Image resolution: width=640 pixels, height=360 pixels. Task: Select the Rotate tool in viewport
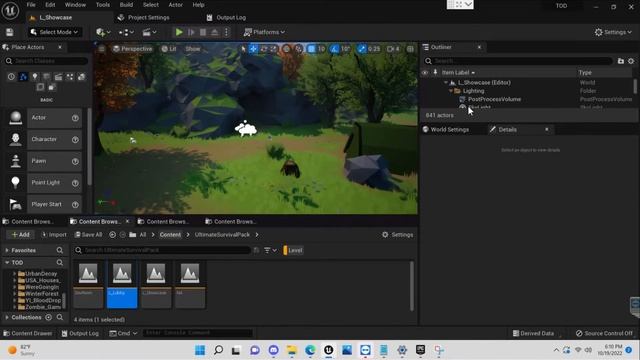tap(264, 49)
